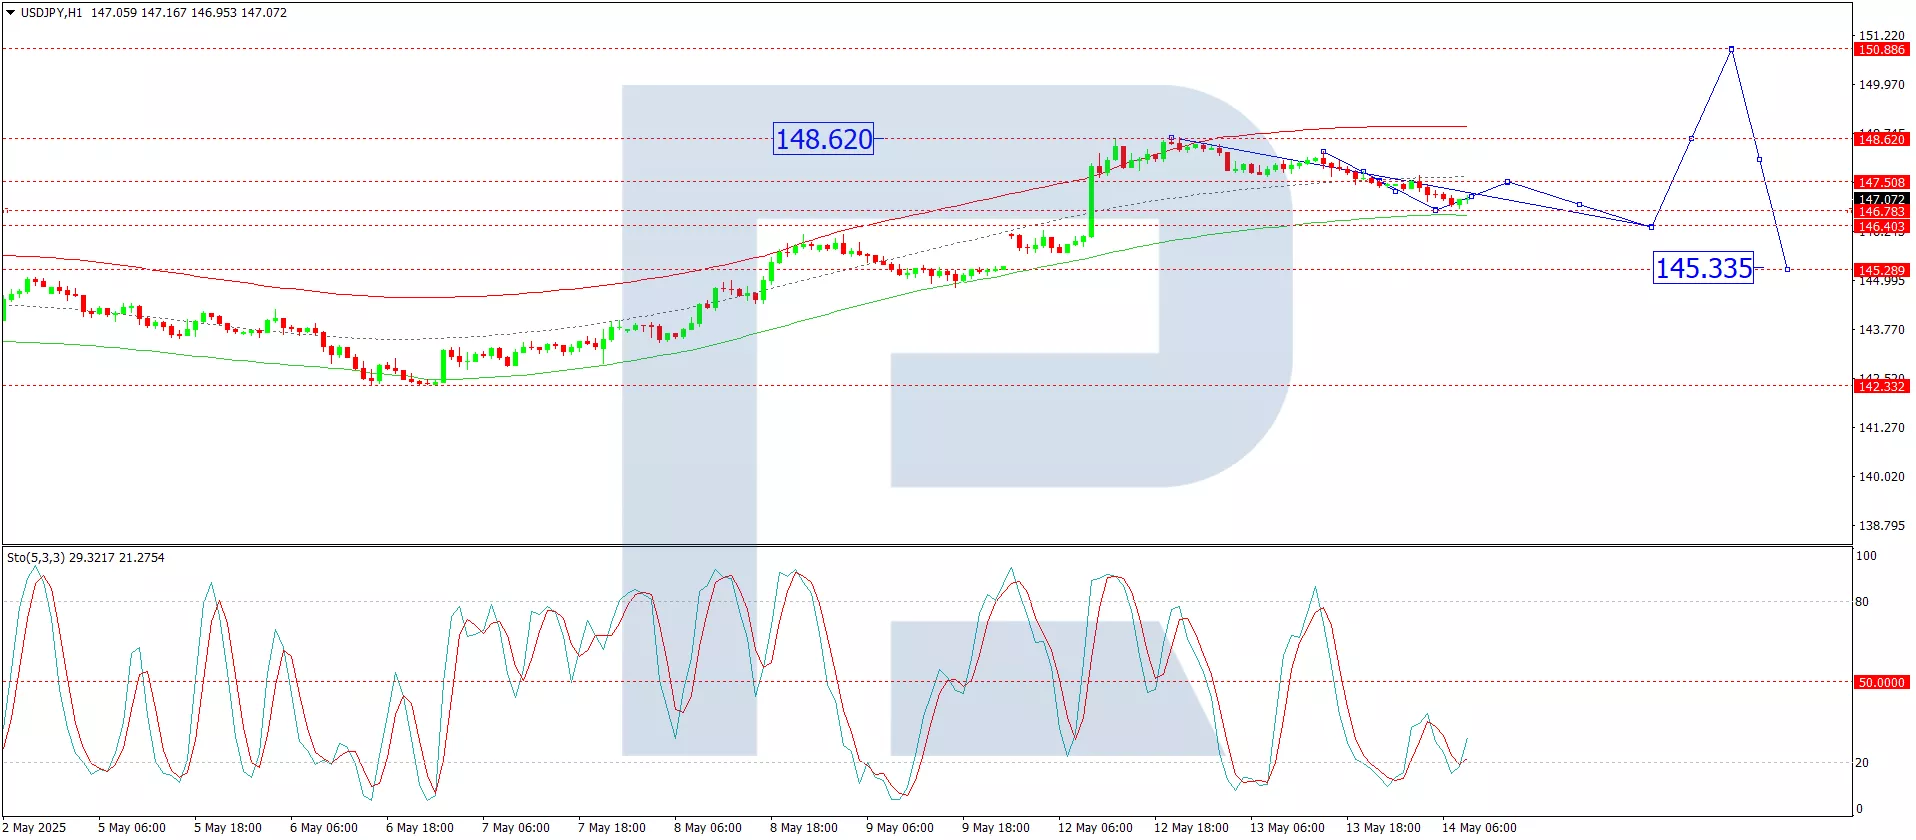Select the blue 148.620 price text label

[823, 139]
